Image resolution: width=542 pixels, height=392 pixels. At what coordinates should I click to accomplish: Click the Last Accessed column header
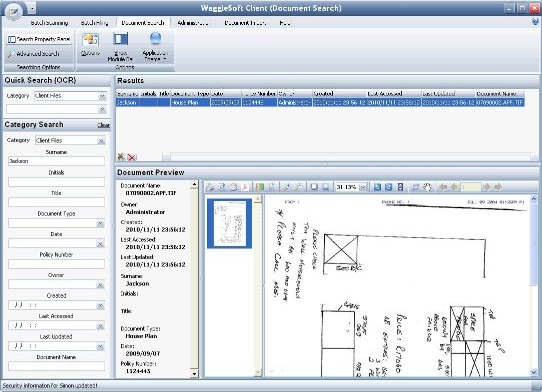tap(393, 94)
